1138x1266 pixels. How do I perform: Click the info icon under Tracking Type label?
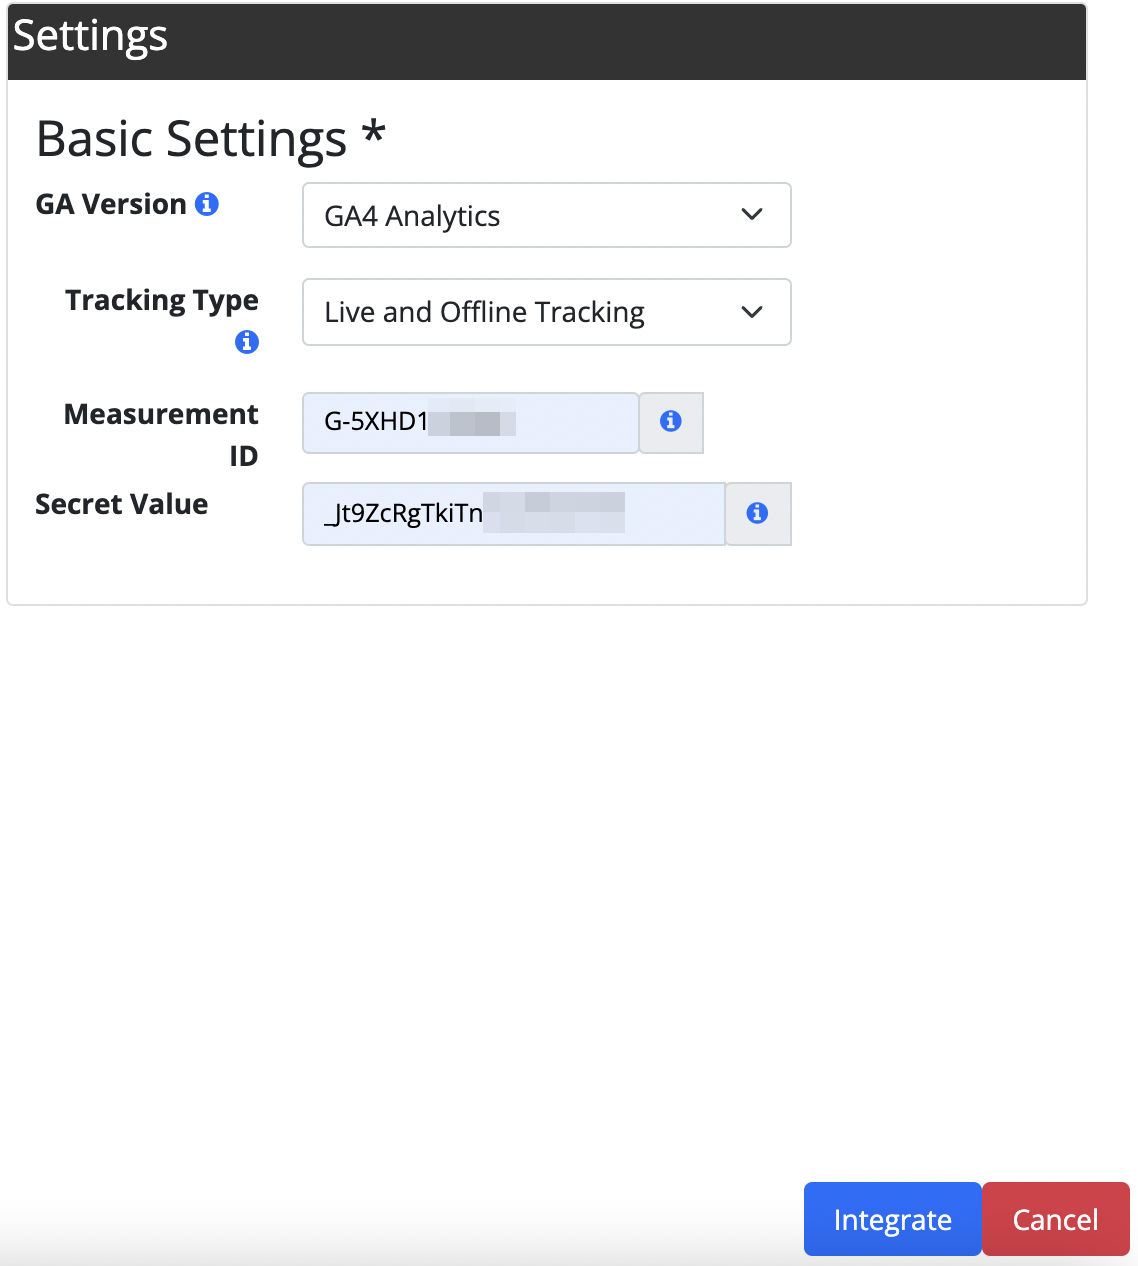tap(247, 342)
